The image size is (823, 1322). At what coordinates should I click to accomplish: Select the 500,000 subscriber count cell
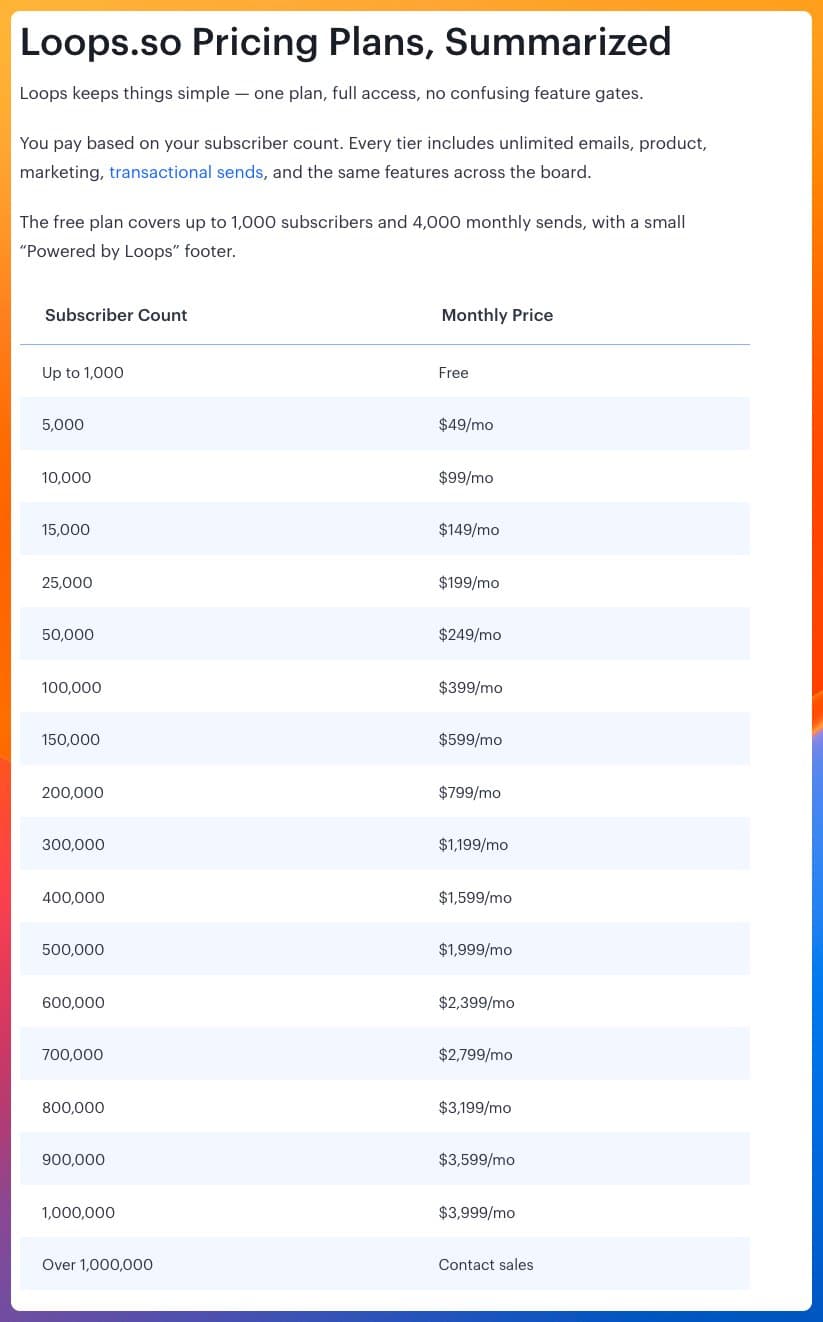click(x=73, y=950)
